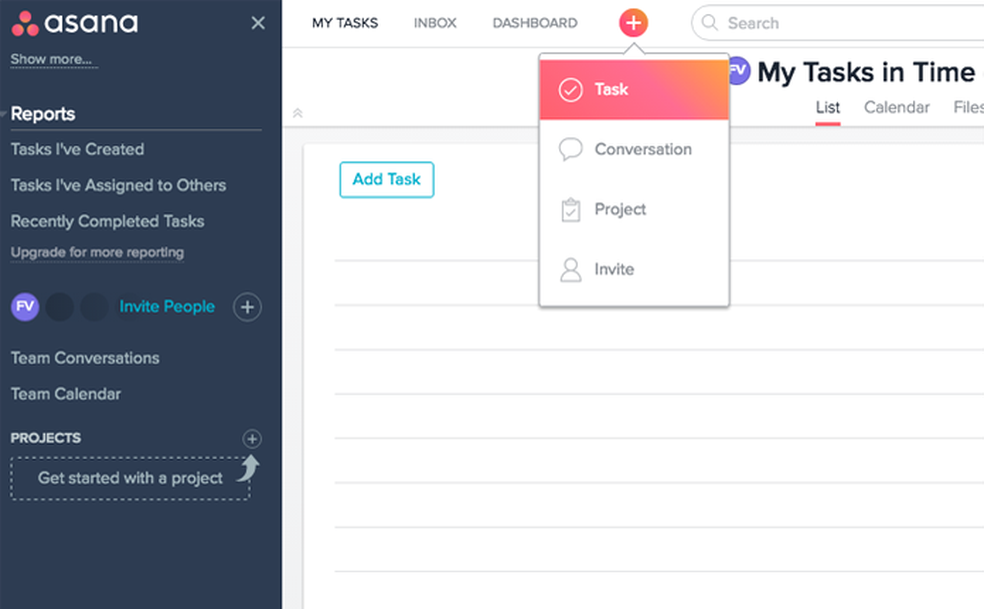The width and height of the screenshot is (984, 609).
Task: Switch to the List view tab
Action: (828, 107)
